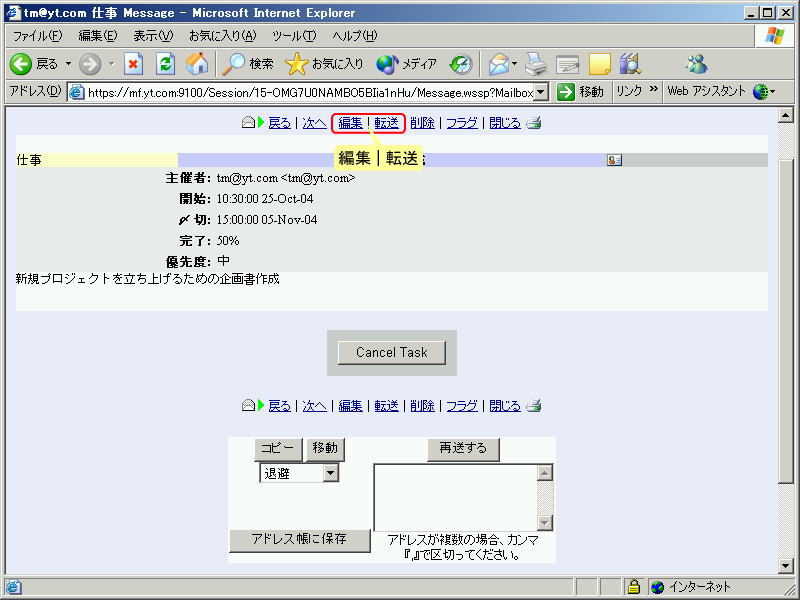Open the ツール(T) menu
800x600 pixels.
click(x=294, y=36)
